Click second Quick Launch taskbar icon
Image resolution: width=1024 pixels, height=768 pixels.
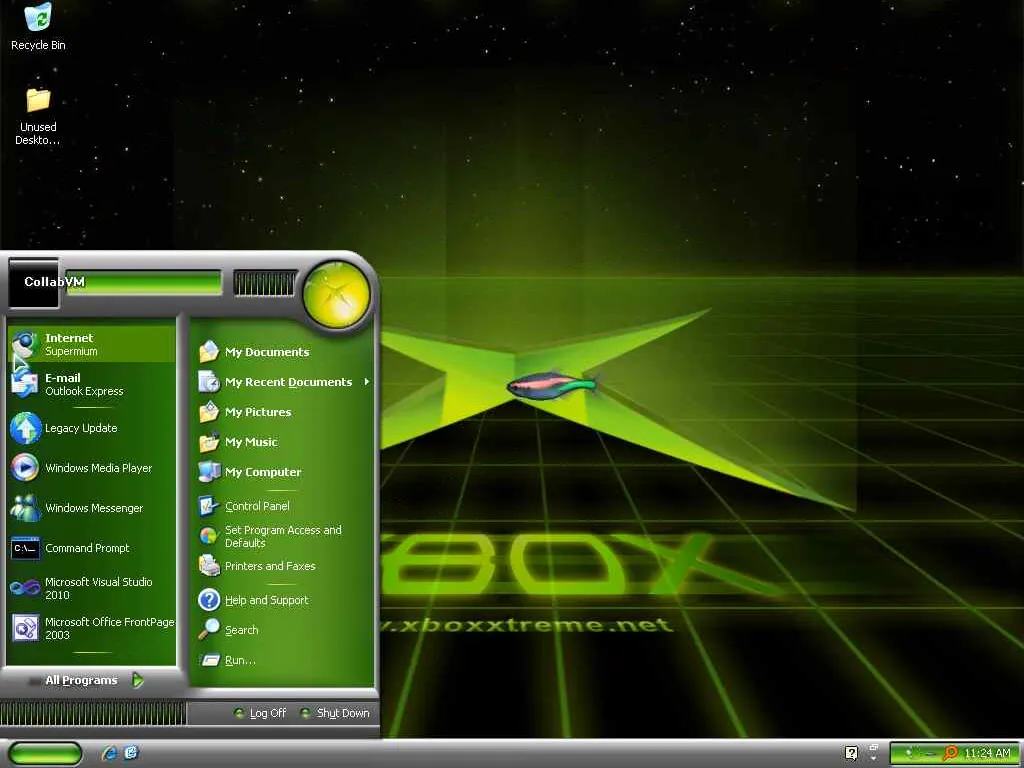[x=131, y=753]
